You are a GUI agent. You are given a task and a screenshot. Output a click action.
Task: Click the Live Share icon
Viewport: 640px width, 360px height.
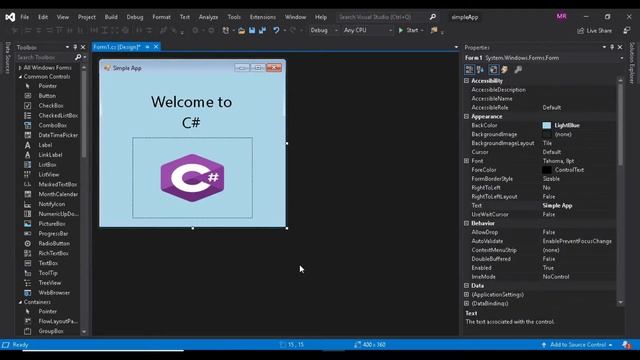pyautogui.click(x=580, y=31)
